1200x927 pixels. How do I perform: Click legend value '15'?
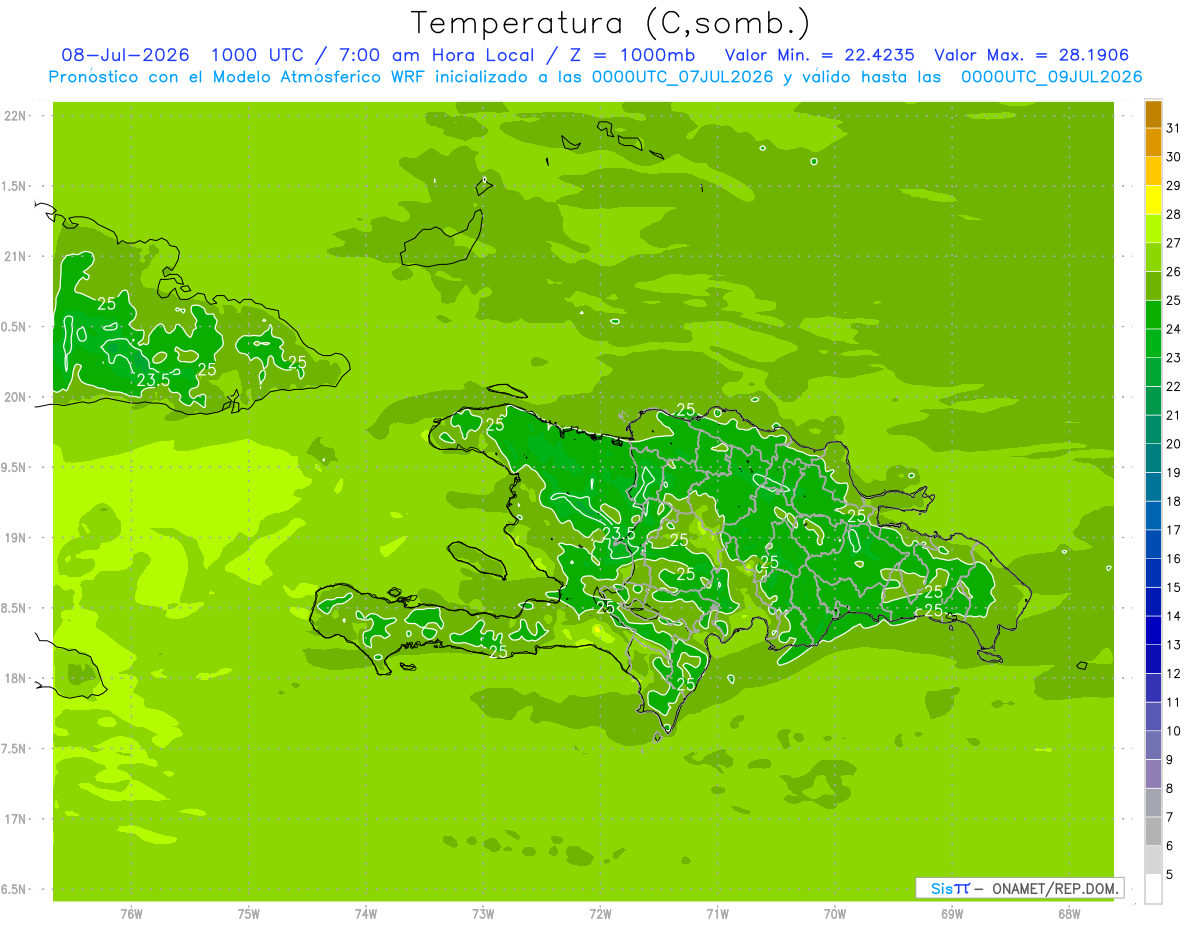tap(1173, 588)
